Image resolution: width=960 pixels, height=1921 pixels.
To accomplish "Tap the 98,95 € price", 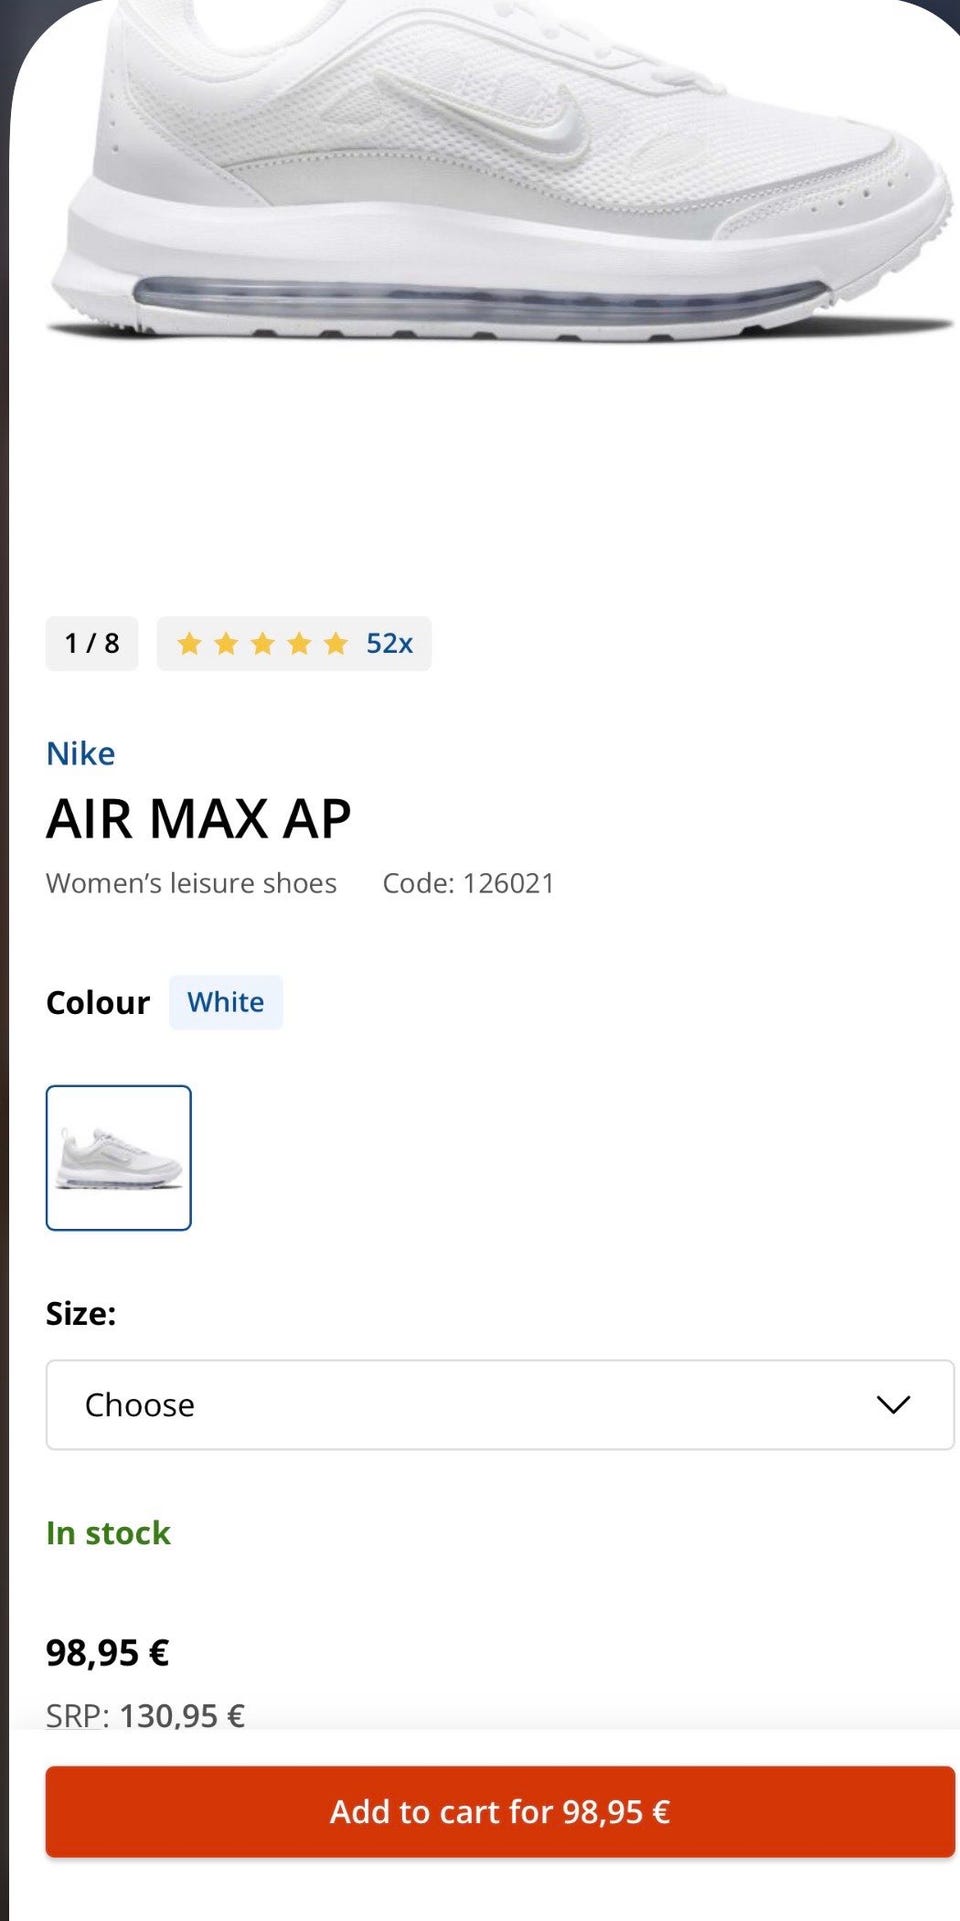I will [108, 1652].
